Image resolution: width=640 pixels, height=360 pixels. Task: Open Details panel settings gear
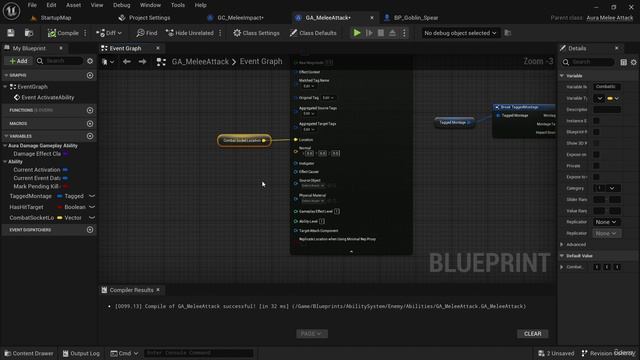click(633, 62)
